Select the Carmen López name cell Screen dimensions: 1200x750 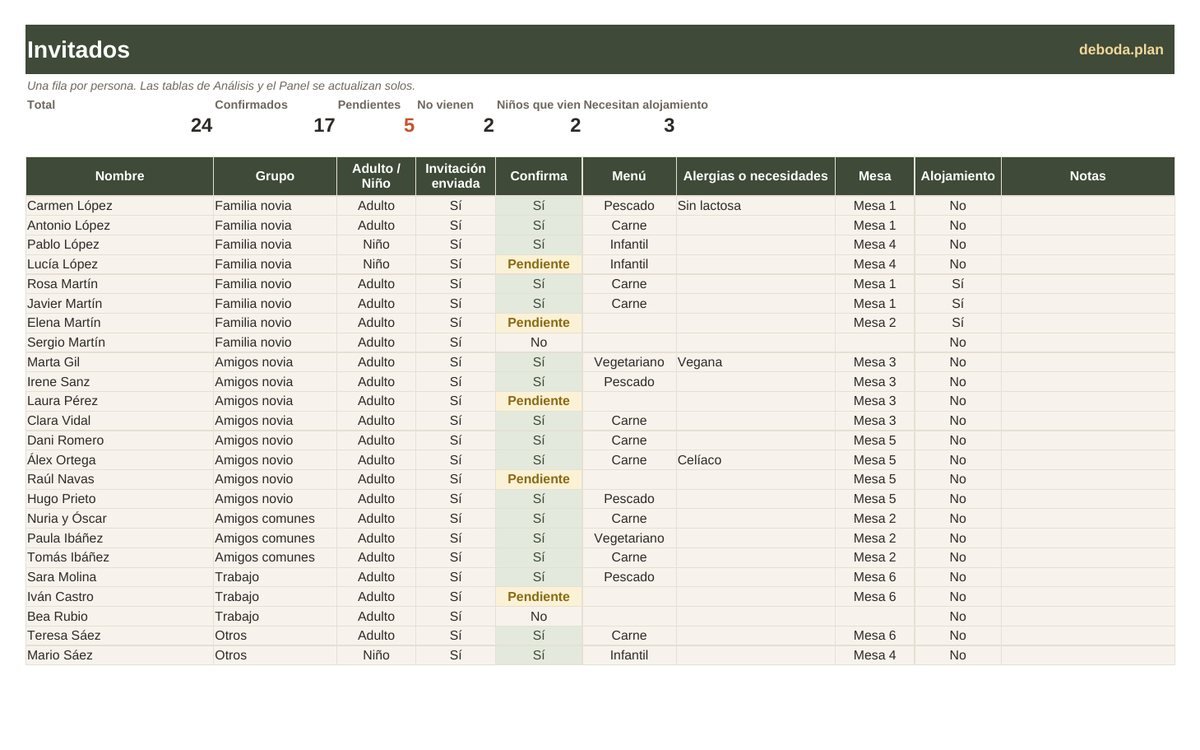tap(120, 206)
